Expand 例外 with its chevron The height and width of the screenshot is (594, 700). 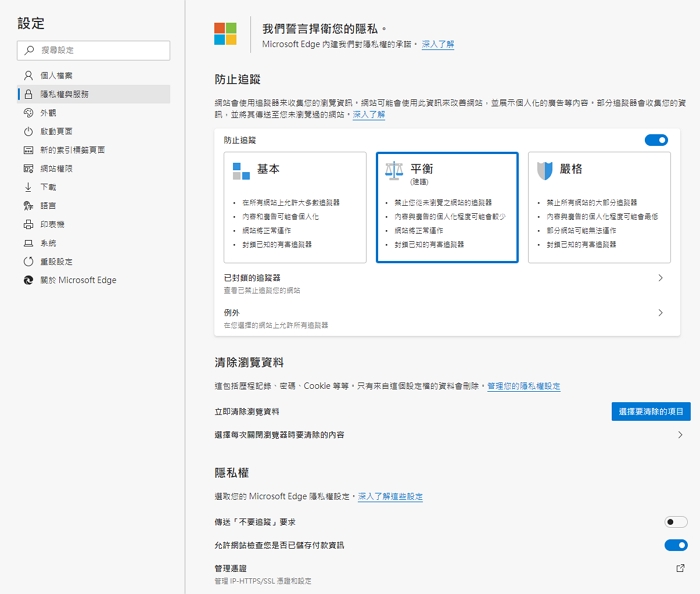click(x=661, y=312)
